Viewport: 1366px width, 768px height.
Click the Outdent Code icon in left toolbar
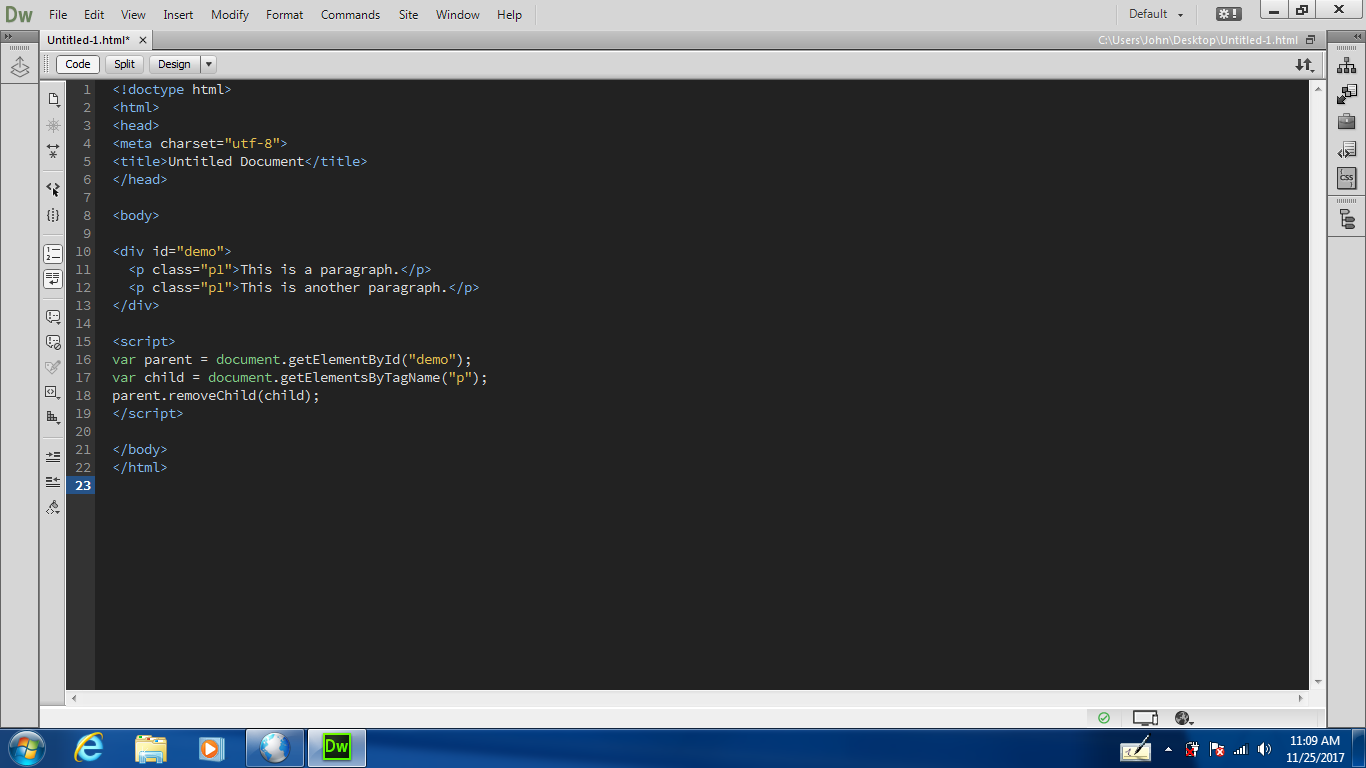point(53,481)
